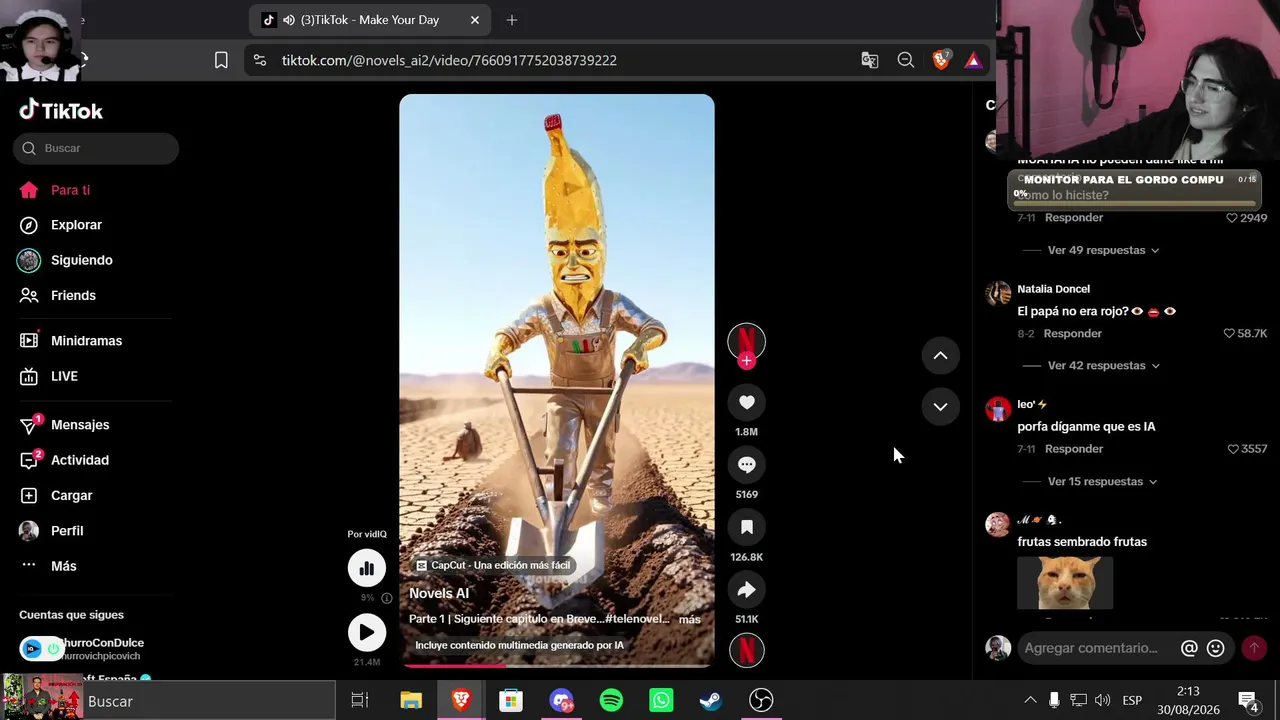Go to the next video with the down arrow

click(x=940, y=406)
